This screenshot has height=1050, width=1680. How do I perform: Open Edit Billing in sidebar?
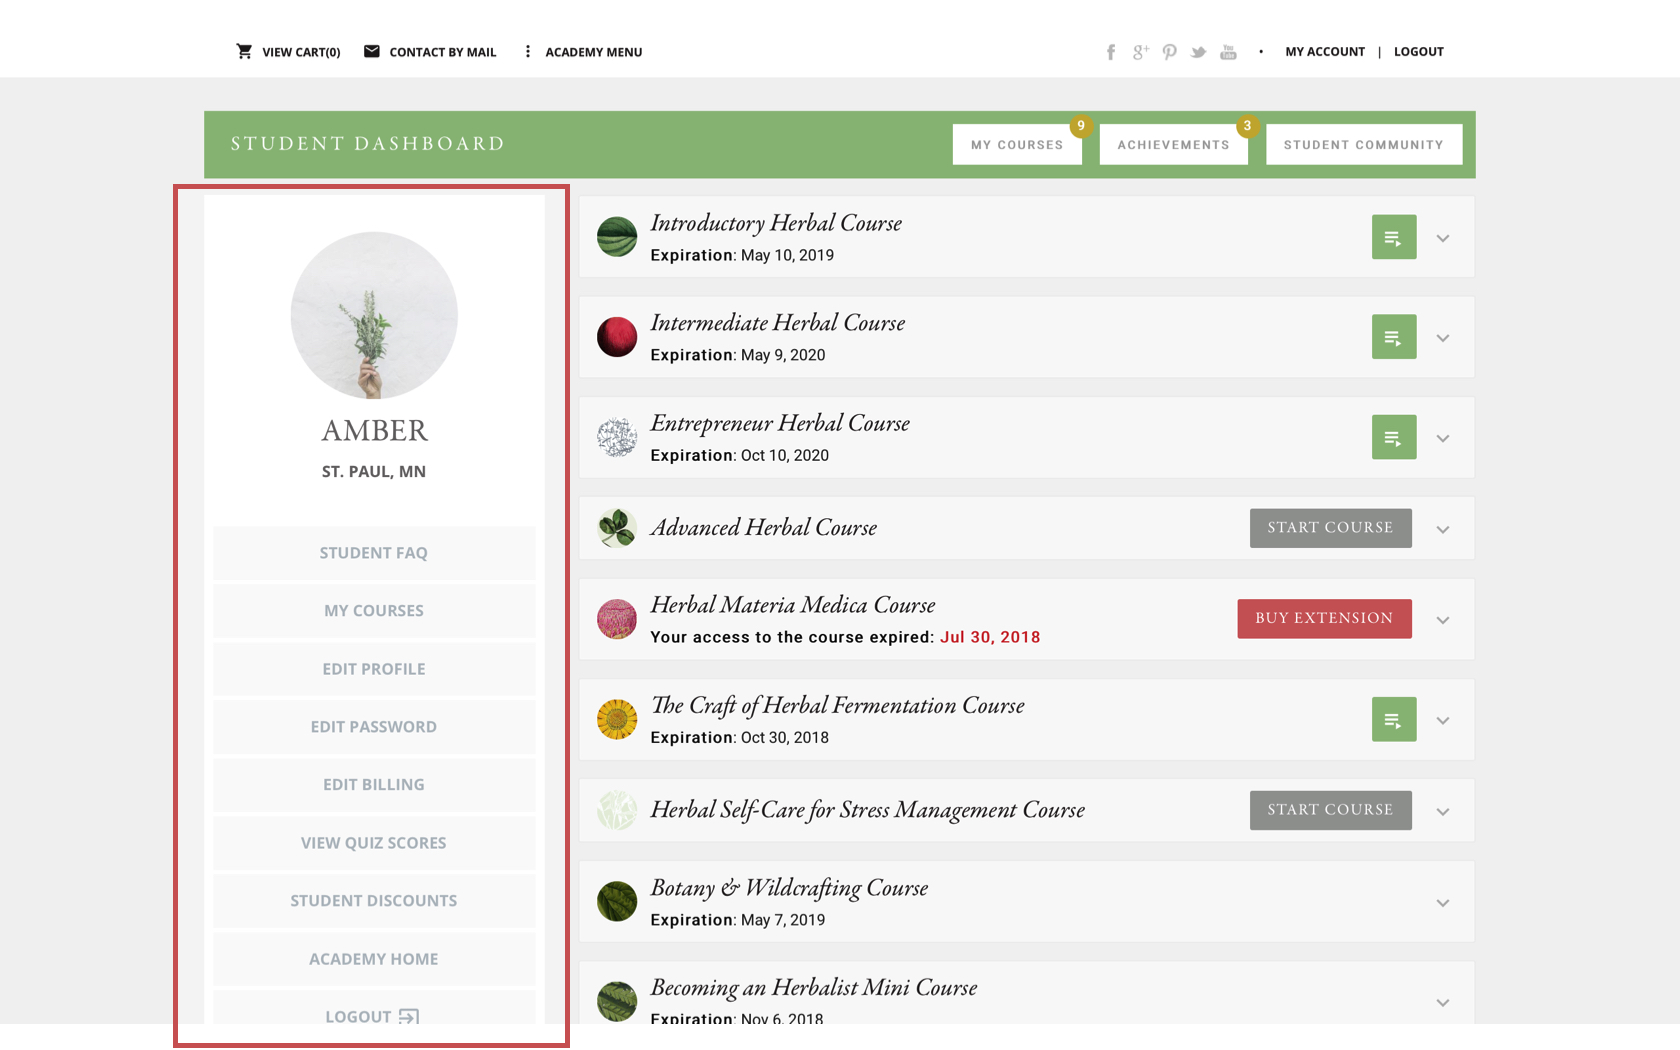coord(374,785)
